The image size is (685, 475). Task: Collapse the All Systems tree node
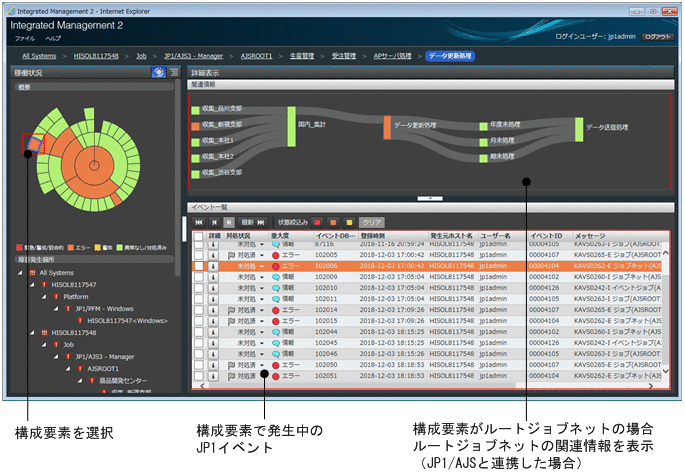click(20, 273)
